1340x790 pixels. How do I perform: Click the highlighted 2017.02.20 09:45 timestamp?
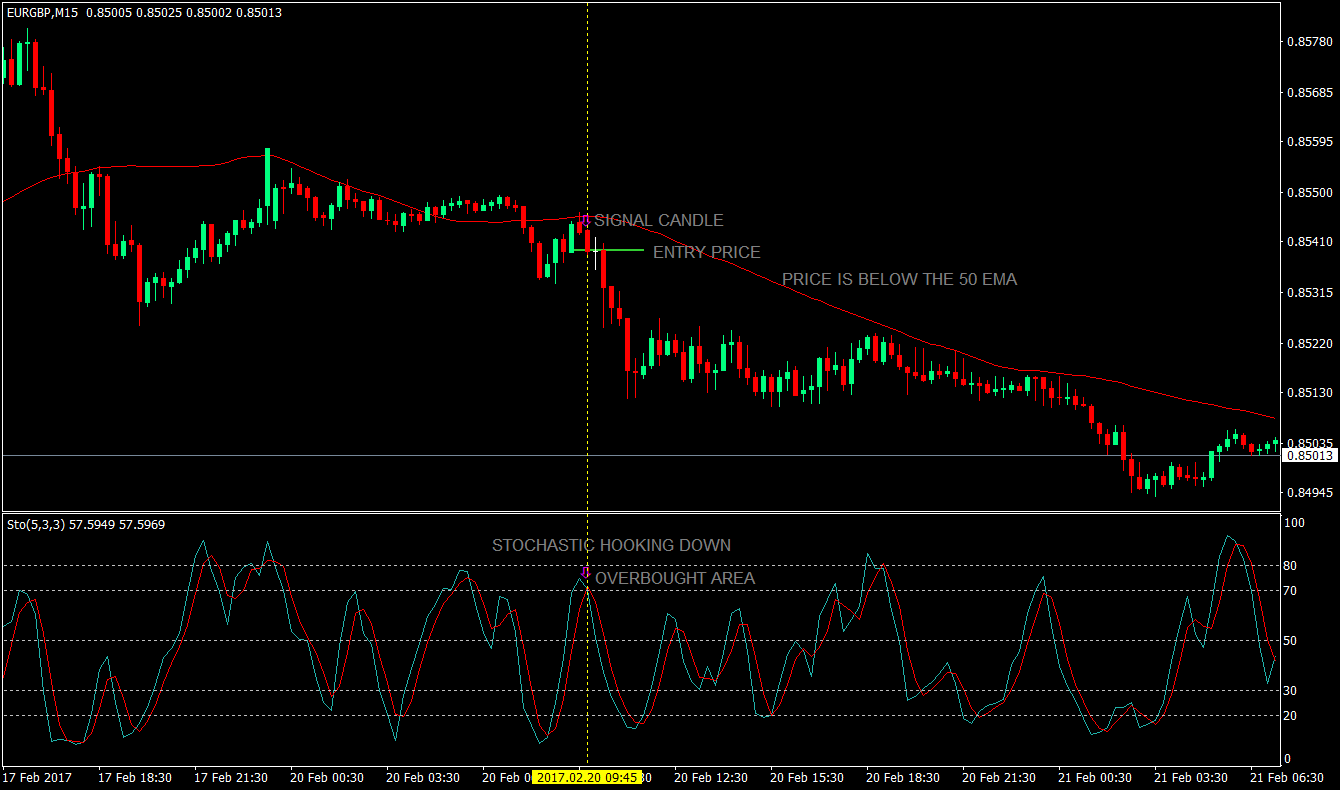(x=589, y=777)
